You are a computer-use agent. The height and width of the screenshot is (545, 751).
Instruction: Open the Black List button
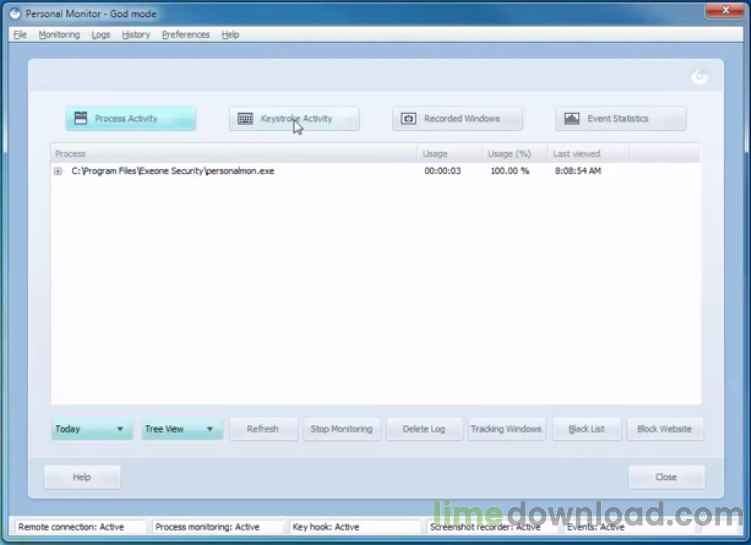[586, 429]
